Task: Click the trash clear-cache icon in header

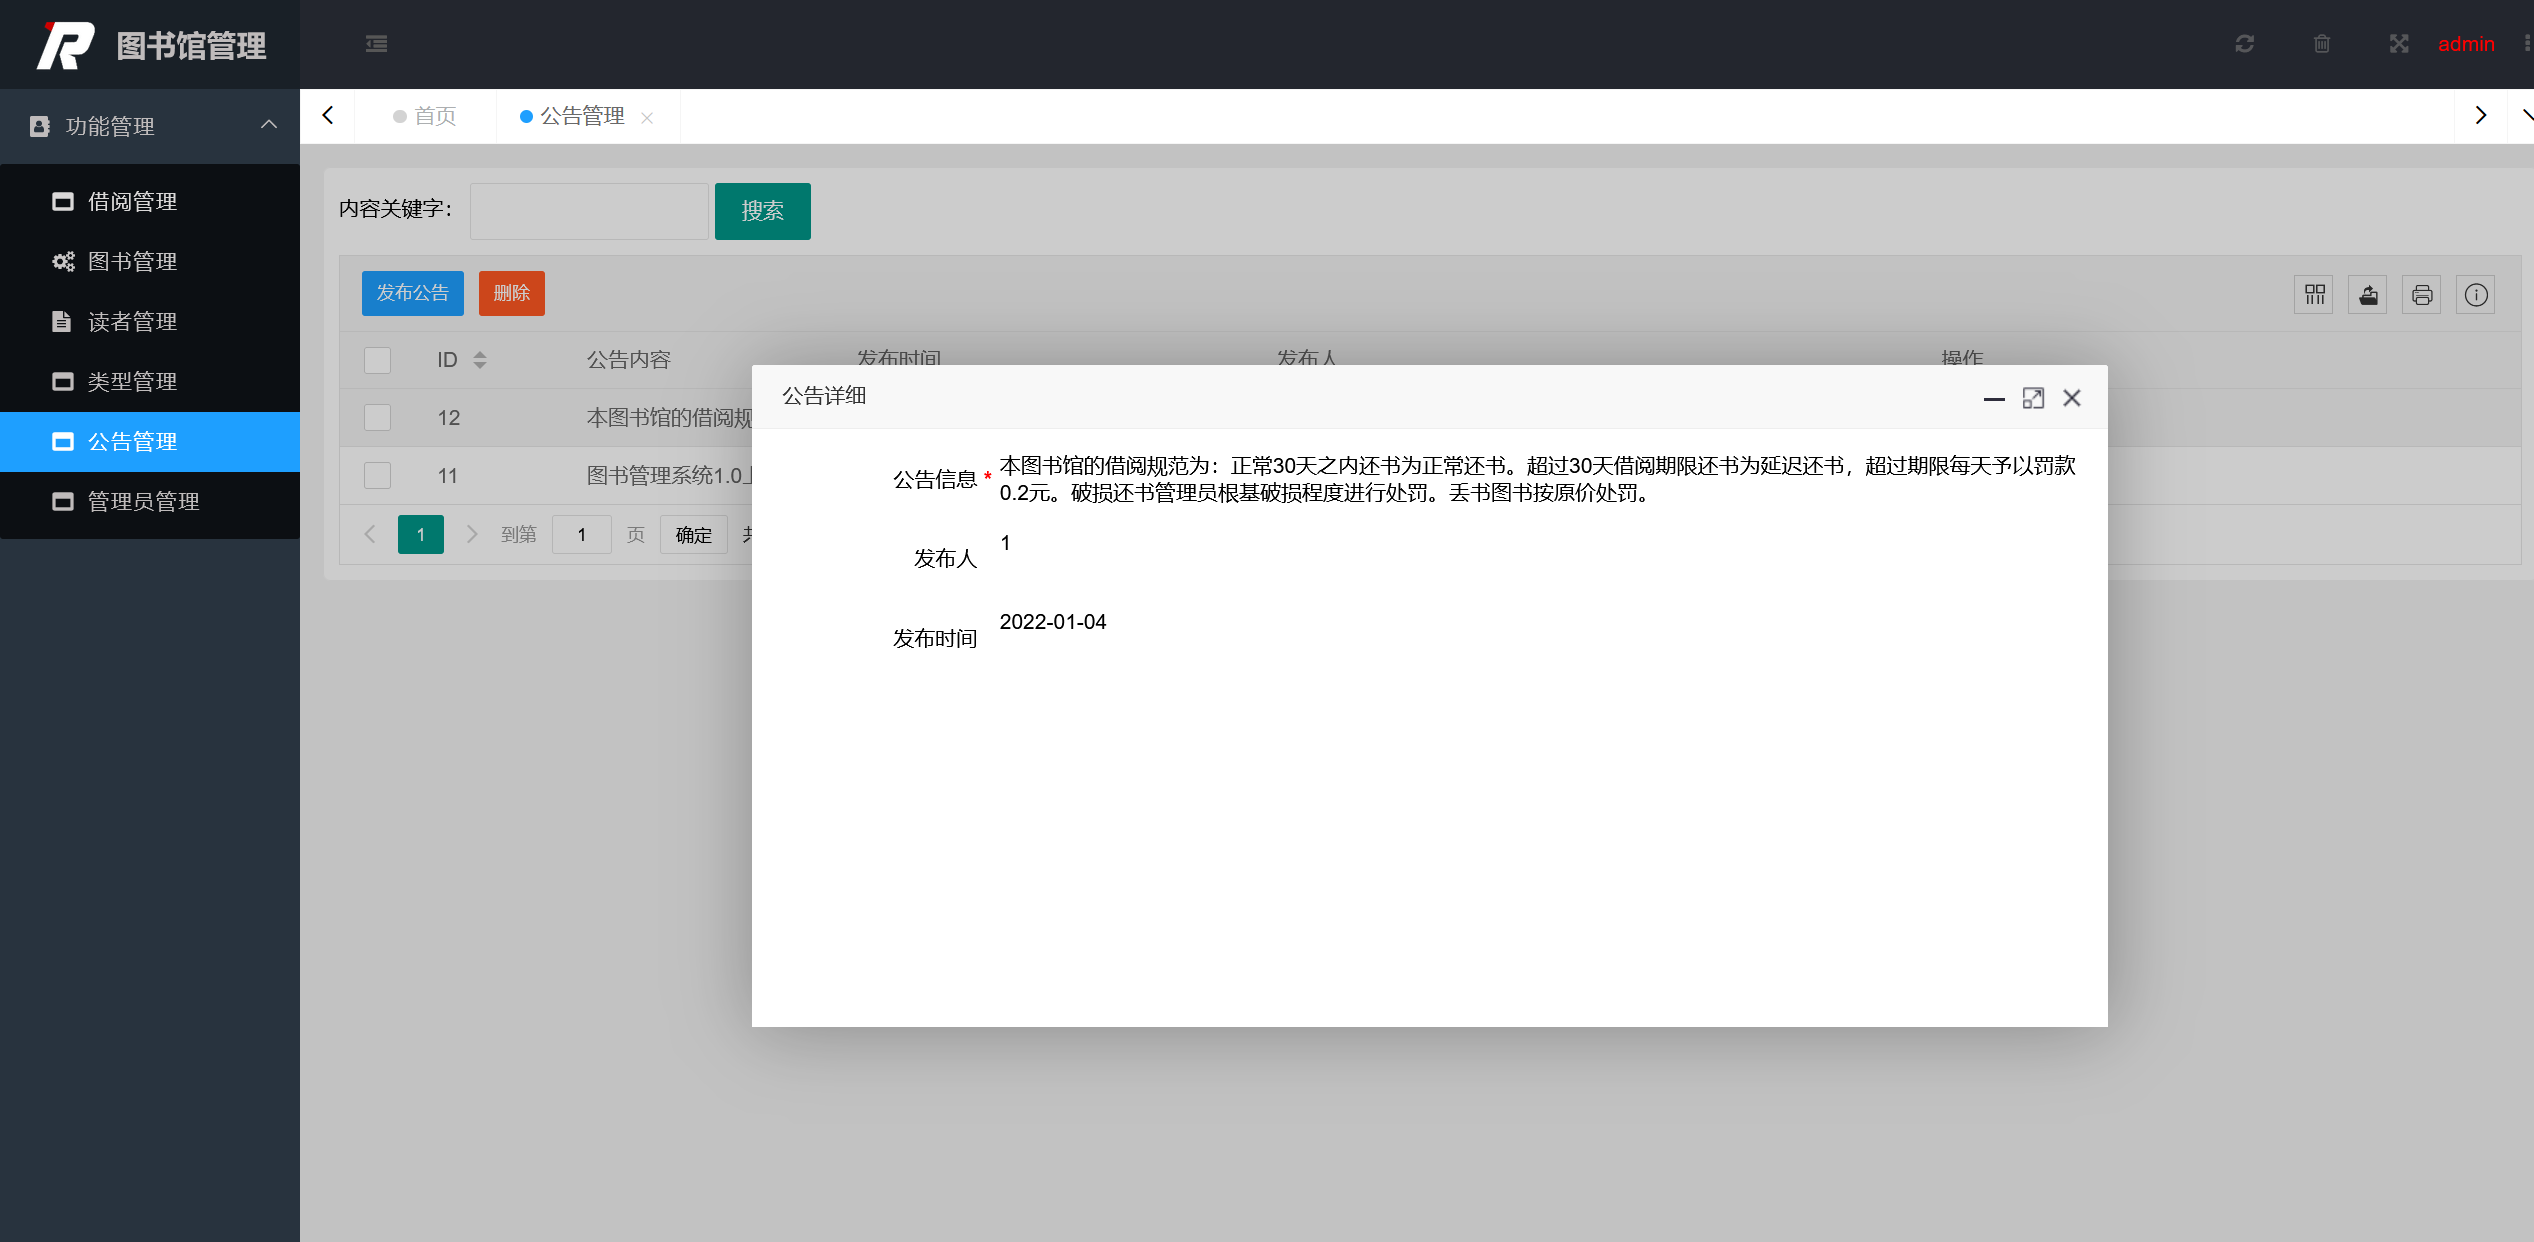Action: point(2321,44)
